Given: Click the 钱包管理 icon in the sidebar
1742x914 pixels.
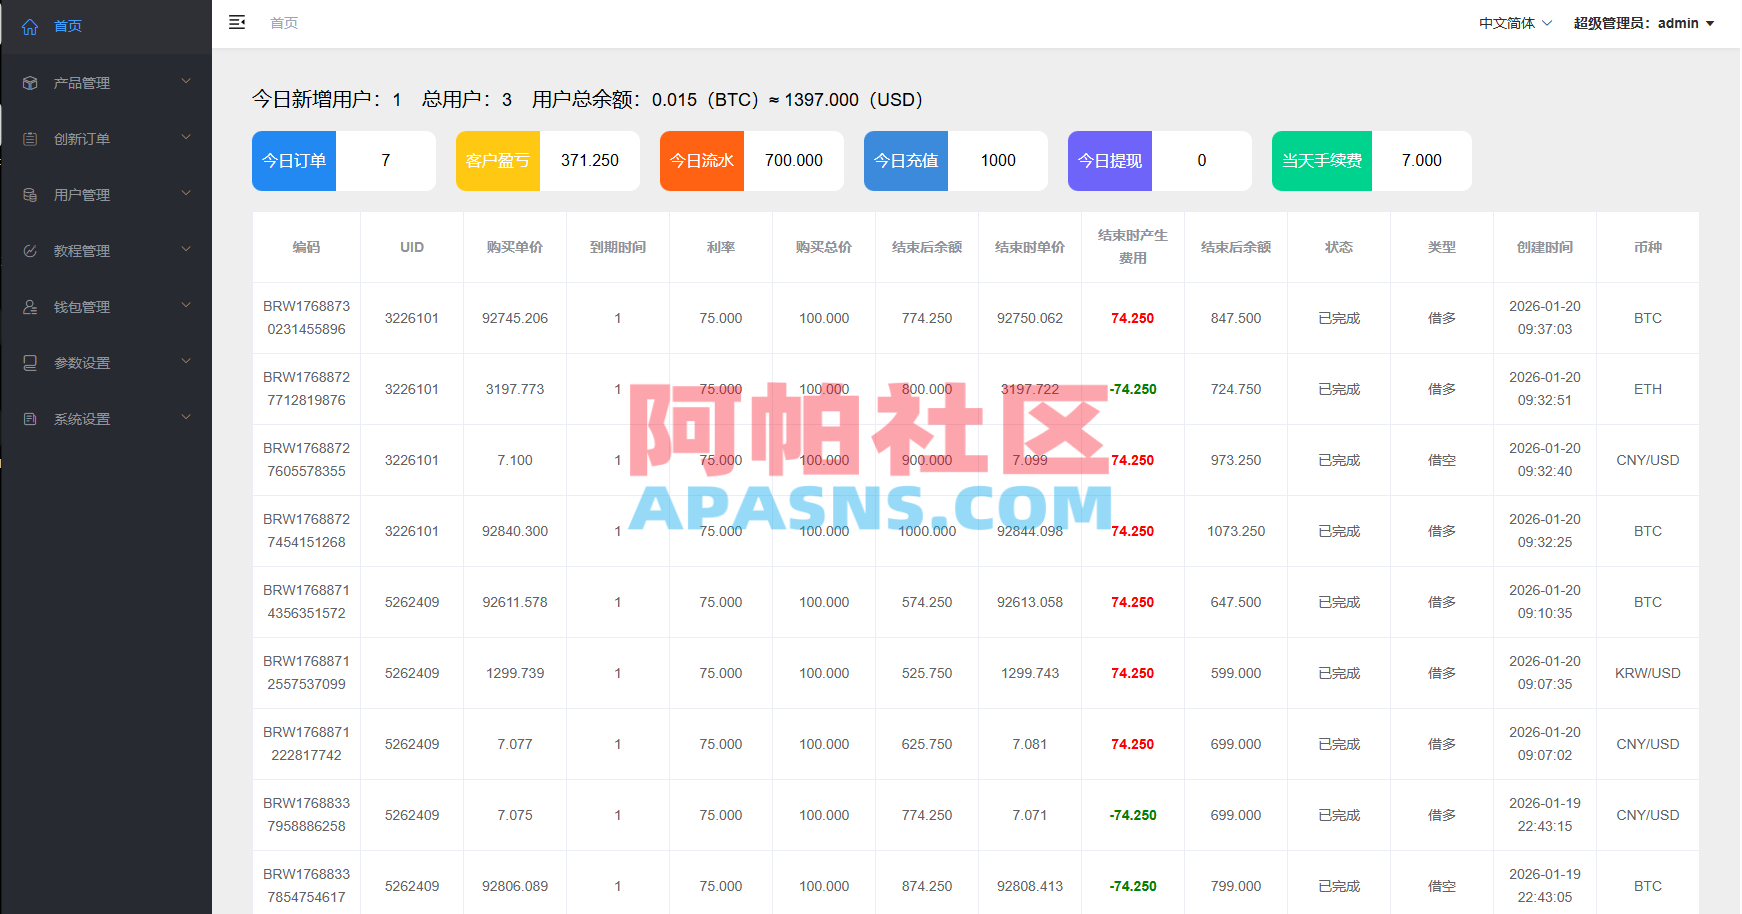Looking at the screenshot, I should point(30,307).
